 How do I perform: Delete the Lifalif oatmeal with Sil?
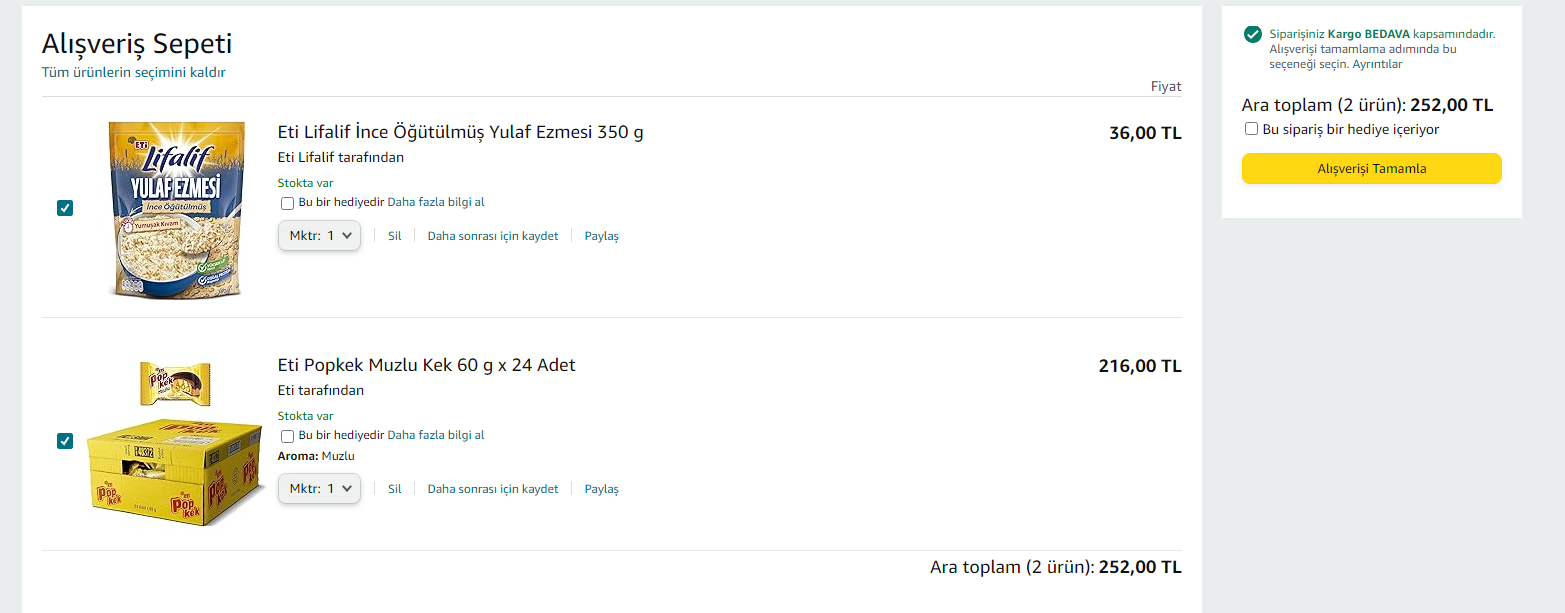click(394, 236)
